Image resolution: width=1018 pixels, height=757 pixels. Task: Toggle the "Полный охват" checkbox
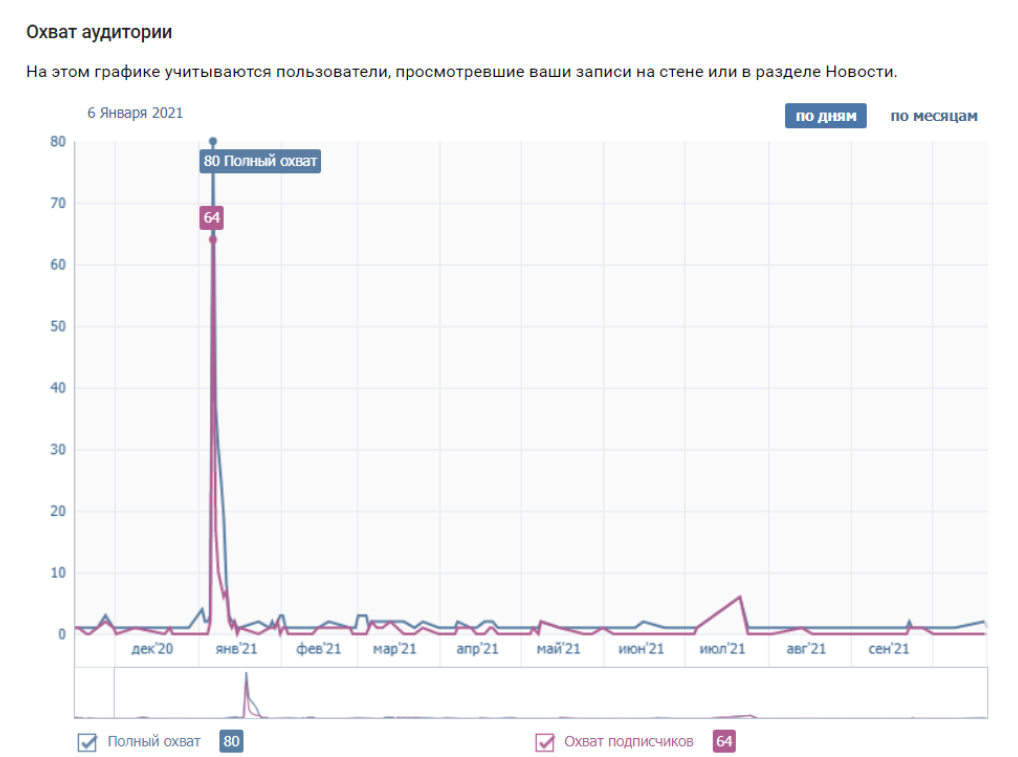87,742
